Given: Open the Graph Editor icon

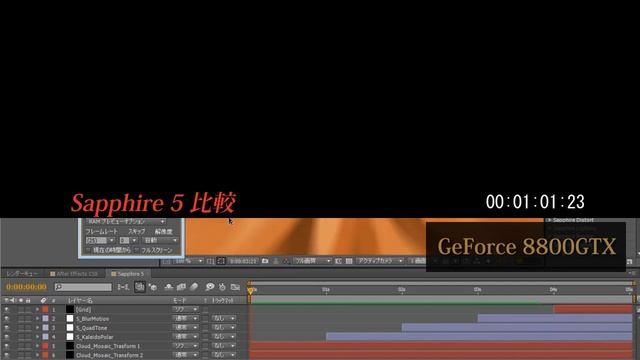Looking at the screenshot, I should click(235, 287).
